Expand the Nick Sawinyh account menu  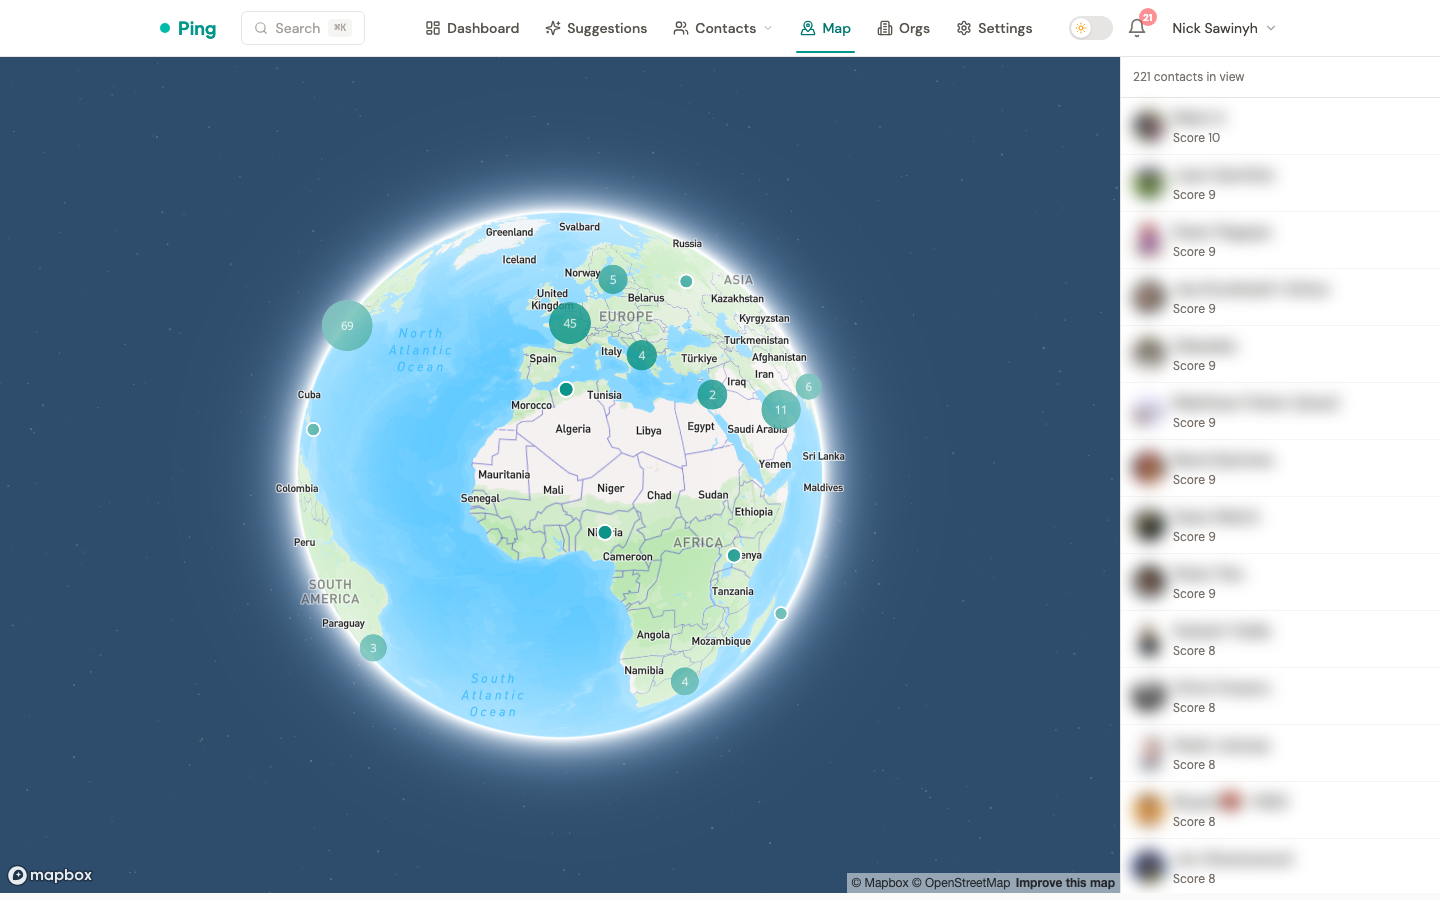(1224, 28)
